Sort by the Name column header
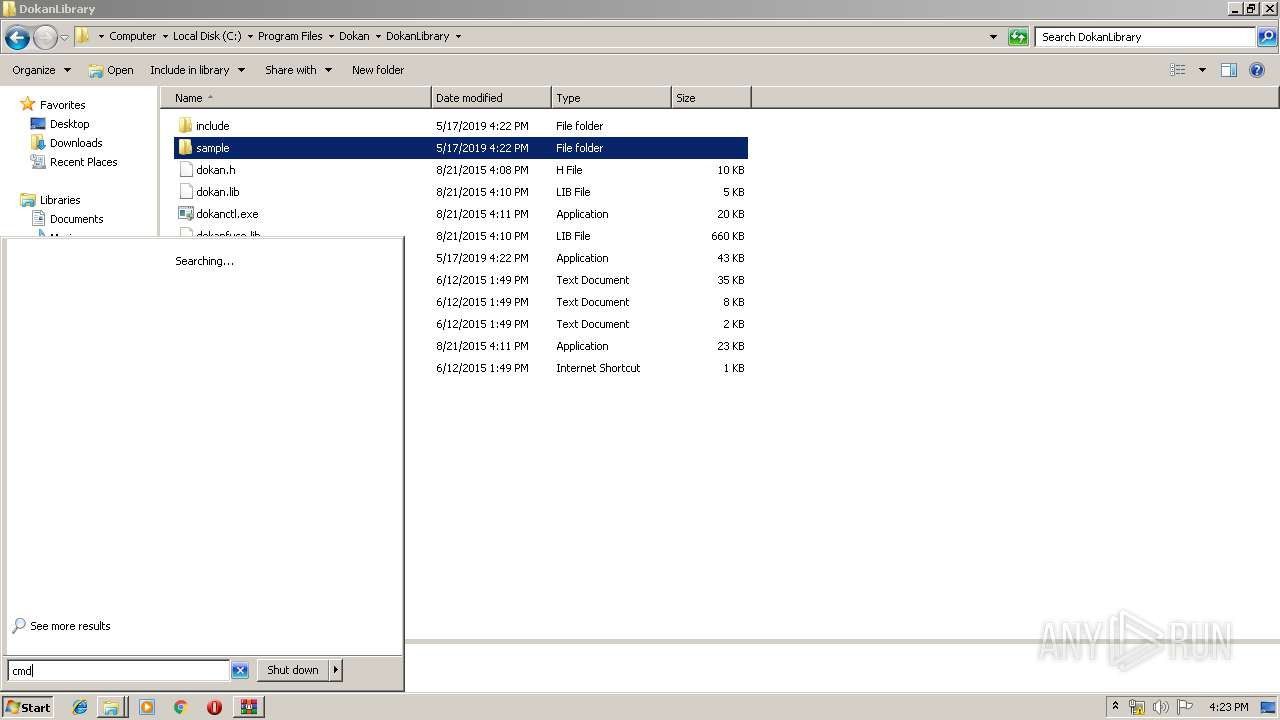The image size is (1280, 720). tap(296, 98)
